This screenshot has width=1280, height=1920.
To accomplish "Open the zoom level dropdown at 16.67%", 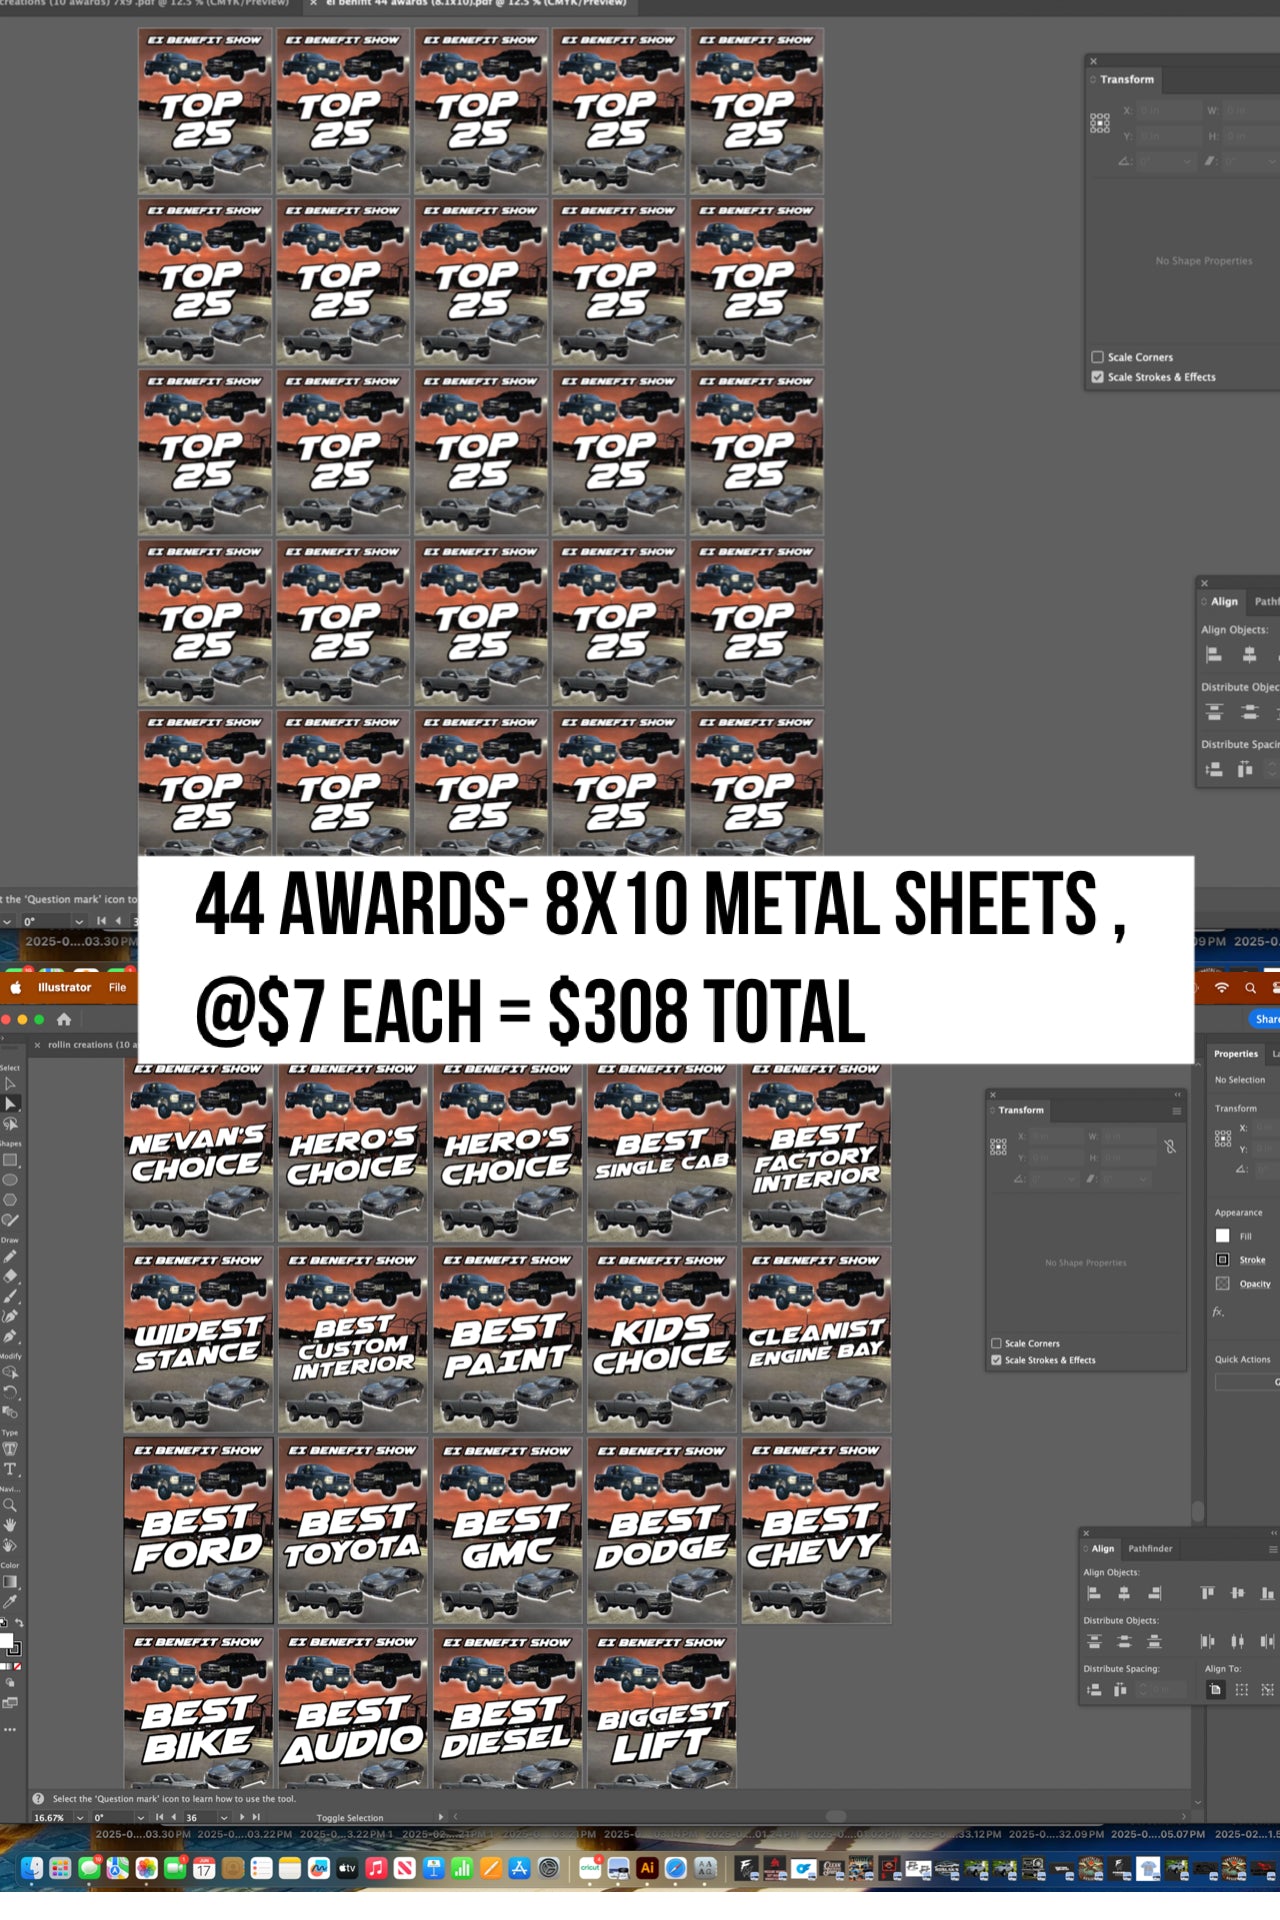I will [79, 1817].
